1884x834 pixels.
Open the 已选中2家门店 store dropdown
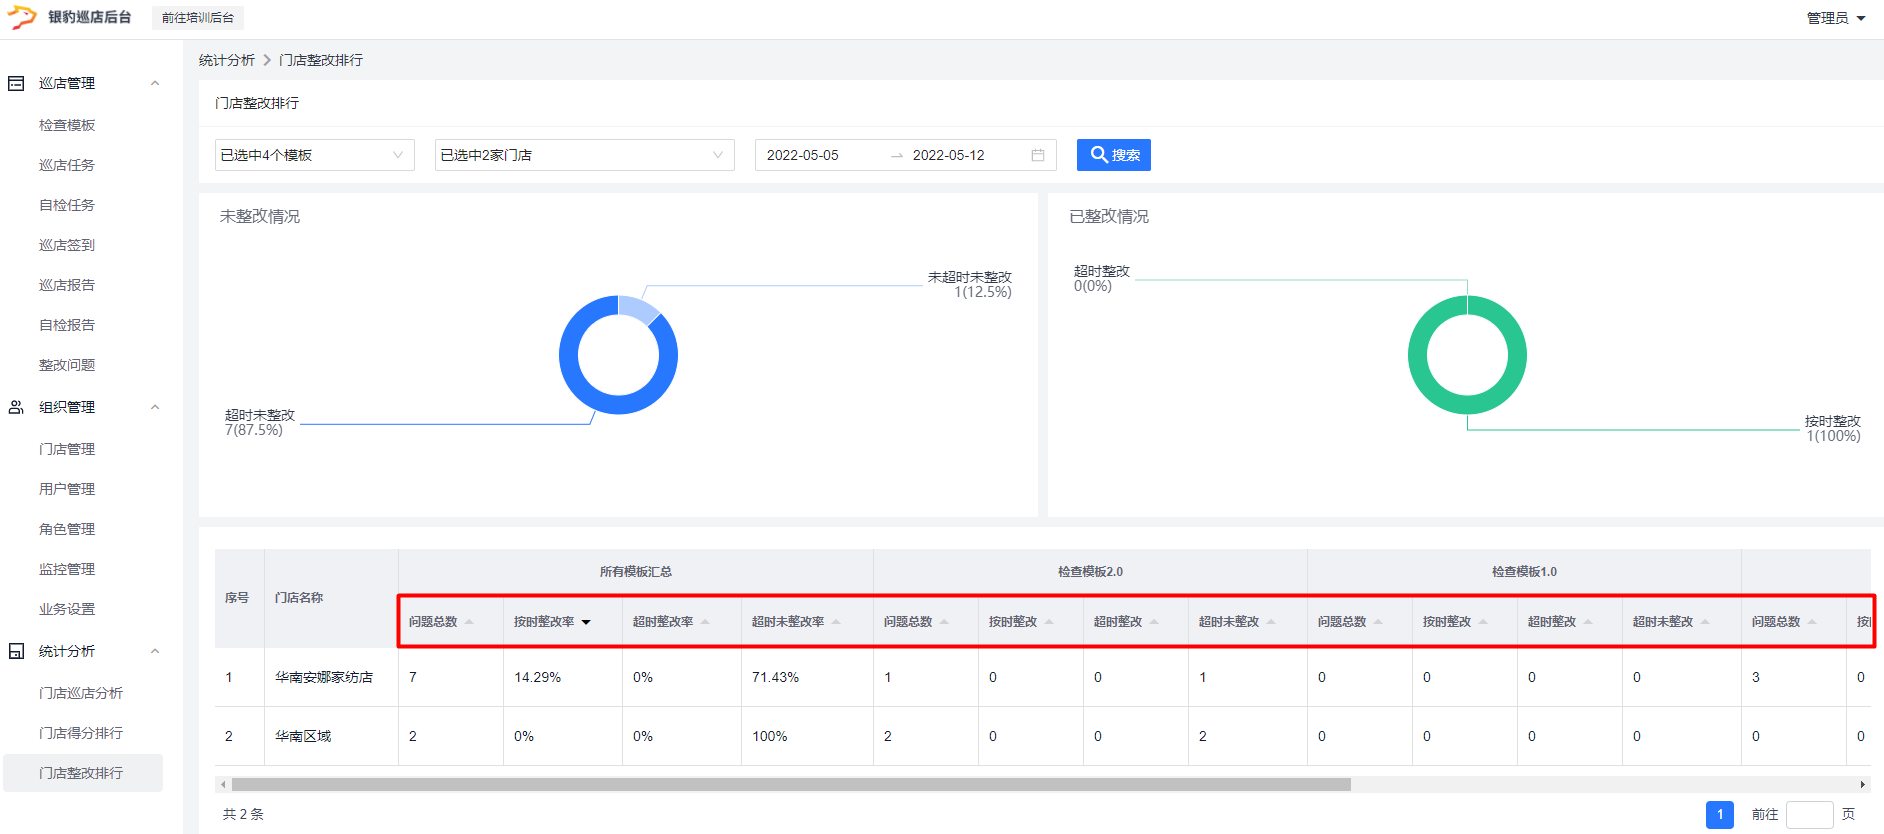coord(584,155)
